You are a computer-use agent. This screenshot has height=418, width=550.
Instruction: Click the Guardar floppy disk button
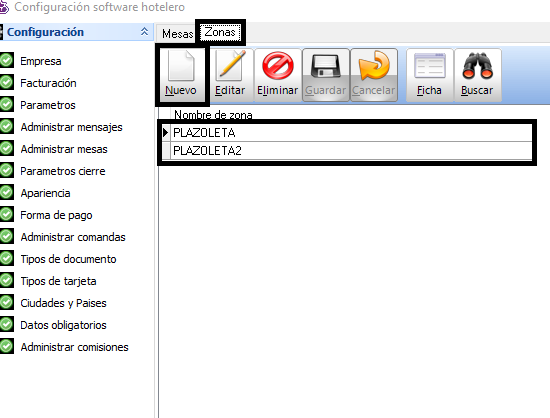(x=326, y=75)
